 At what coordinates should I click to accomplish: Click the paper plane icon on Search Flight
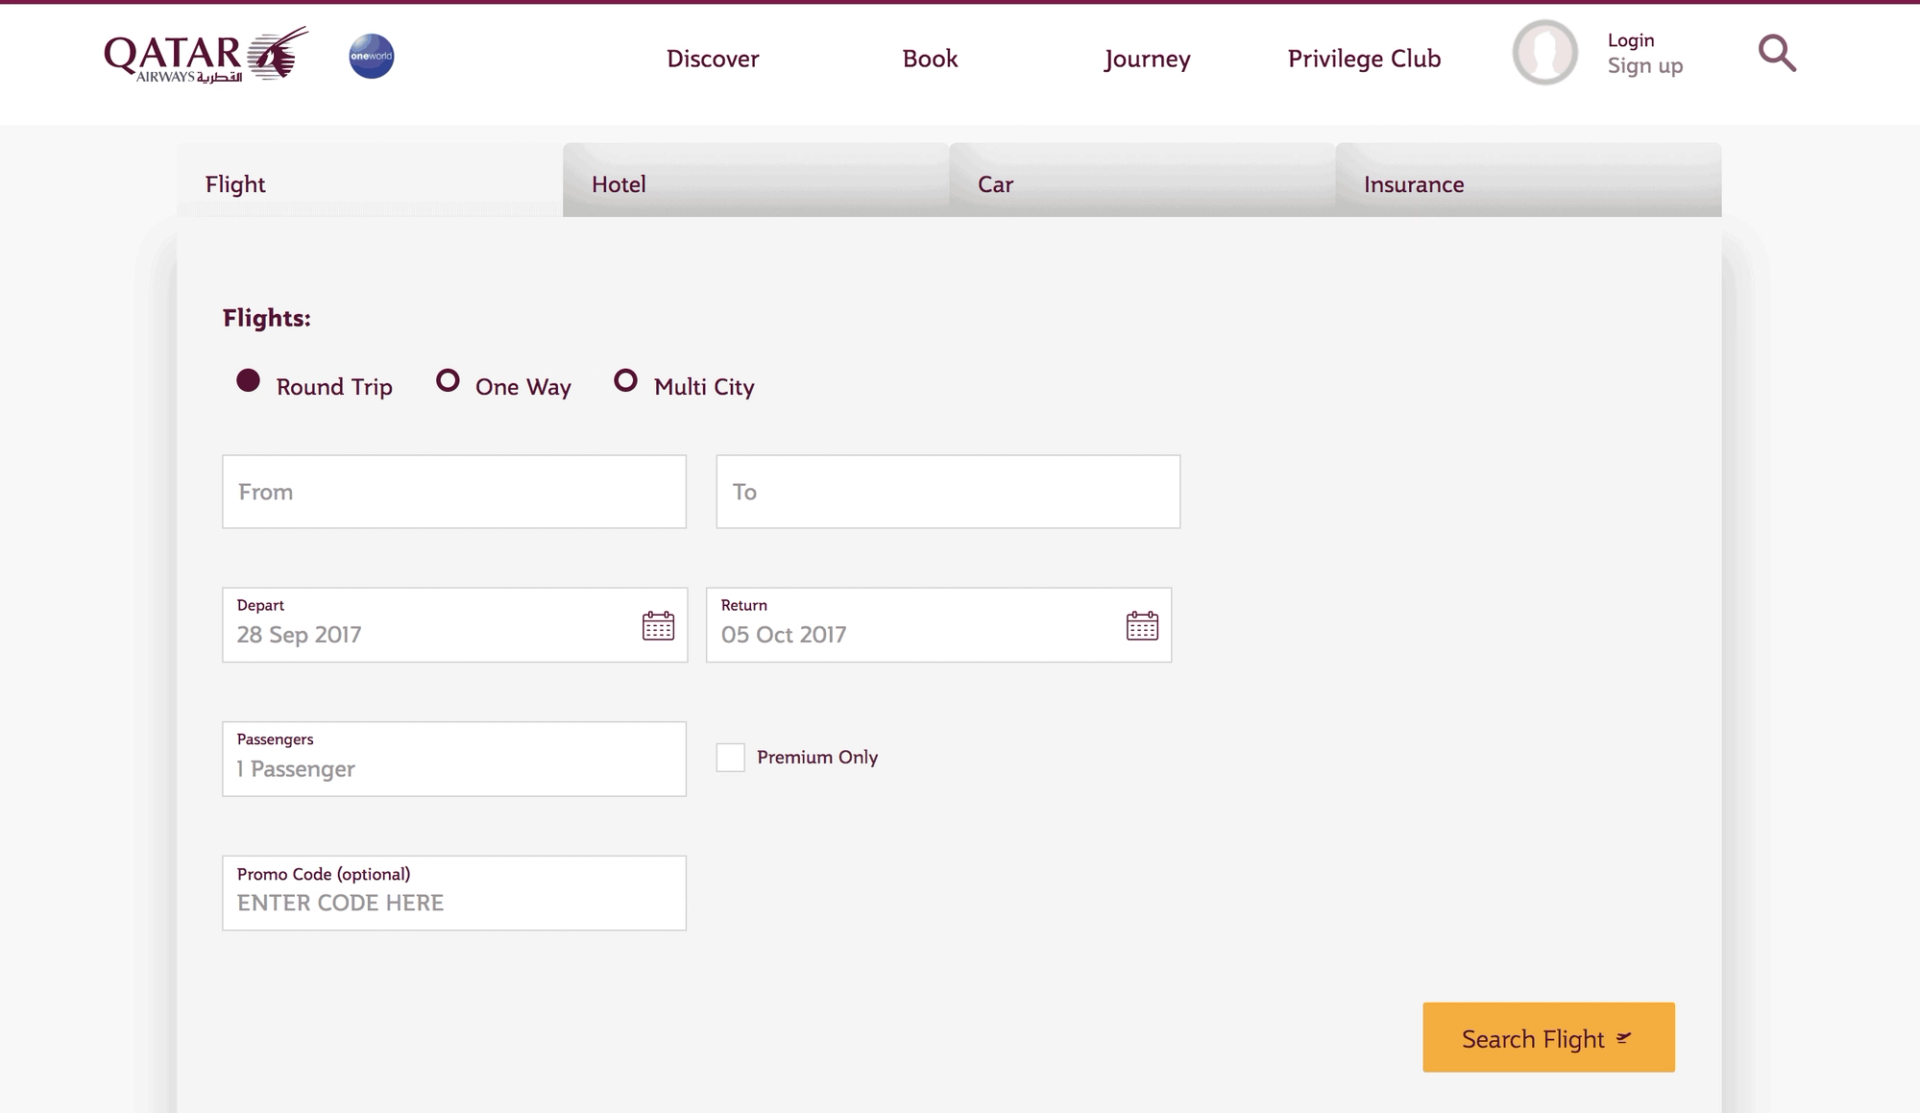click(1624, 1038)
